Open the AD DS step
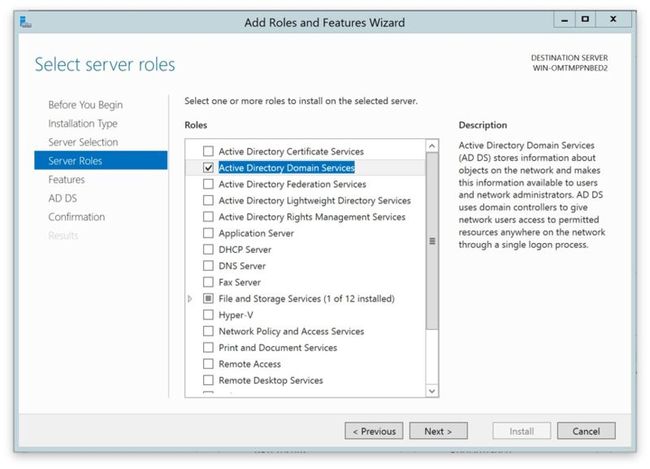650x469 pixels. (63, 198)
